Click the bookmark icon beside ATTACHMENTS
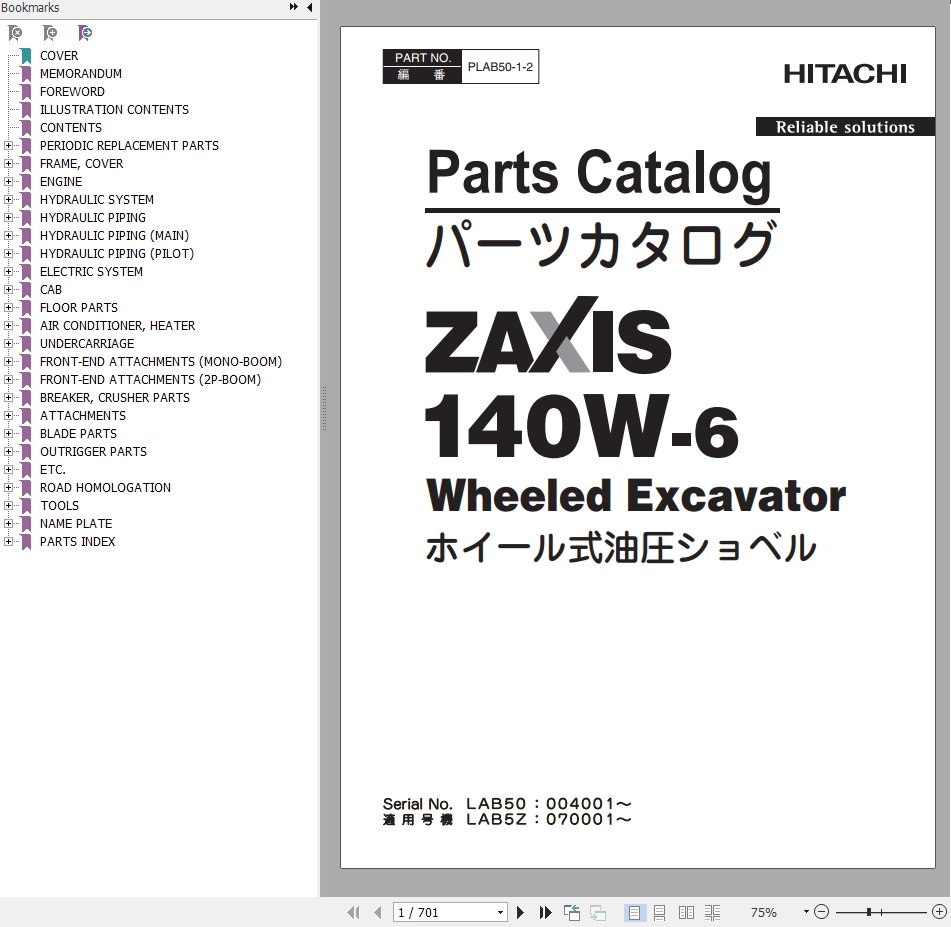 (27, 416)
